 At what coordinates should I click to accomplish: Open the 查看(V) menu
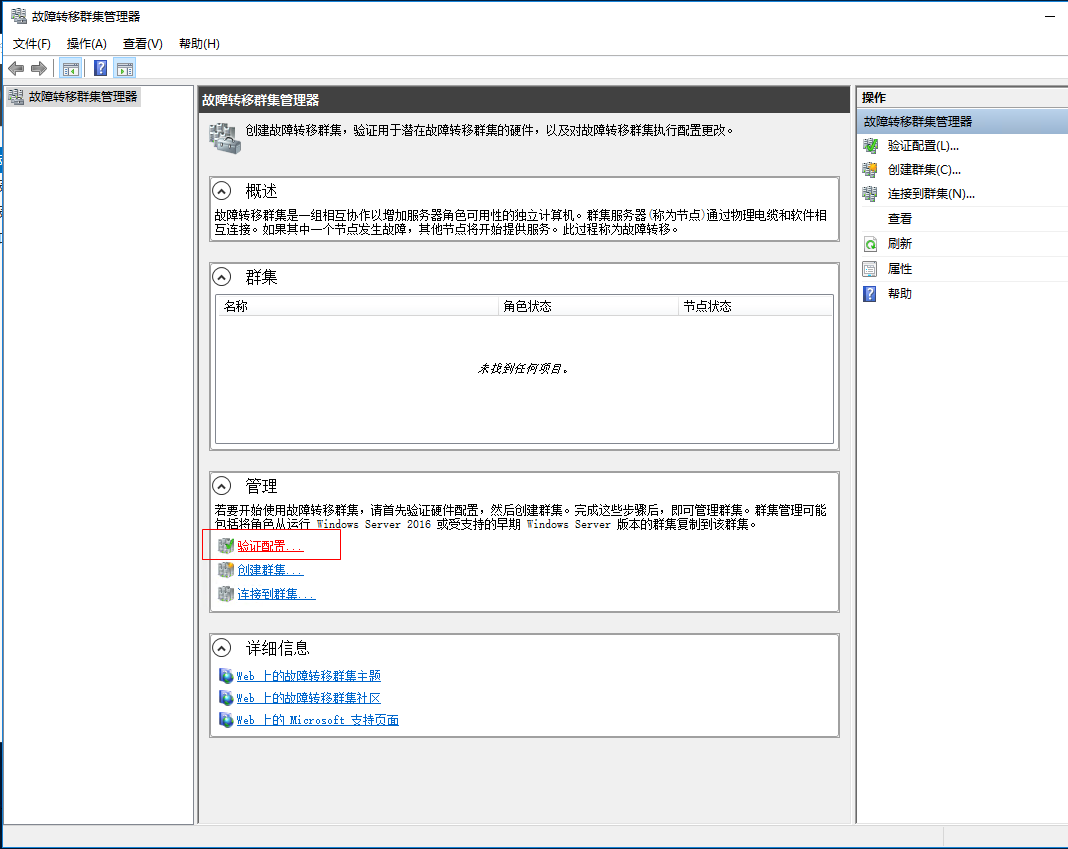pos(142,44)
